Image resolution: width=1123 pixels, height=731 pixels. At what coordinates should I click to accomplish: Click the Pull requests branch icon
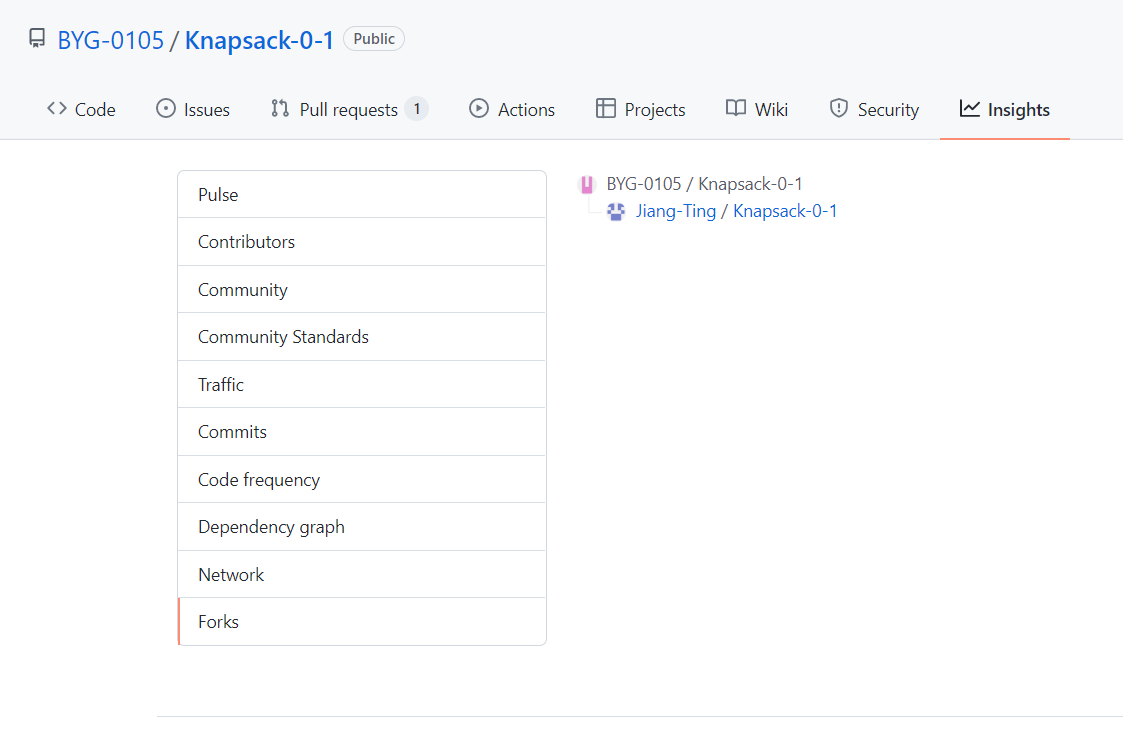[x=280, y=109]
